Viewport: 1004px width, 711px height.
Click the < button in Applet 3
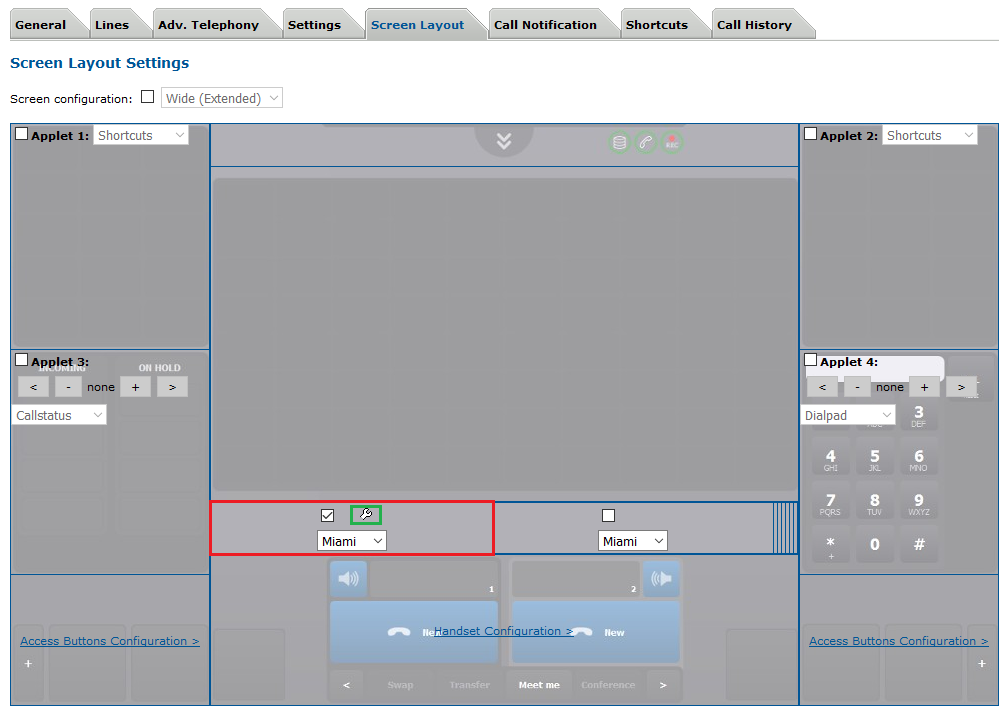pos(33,387)
